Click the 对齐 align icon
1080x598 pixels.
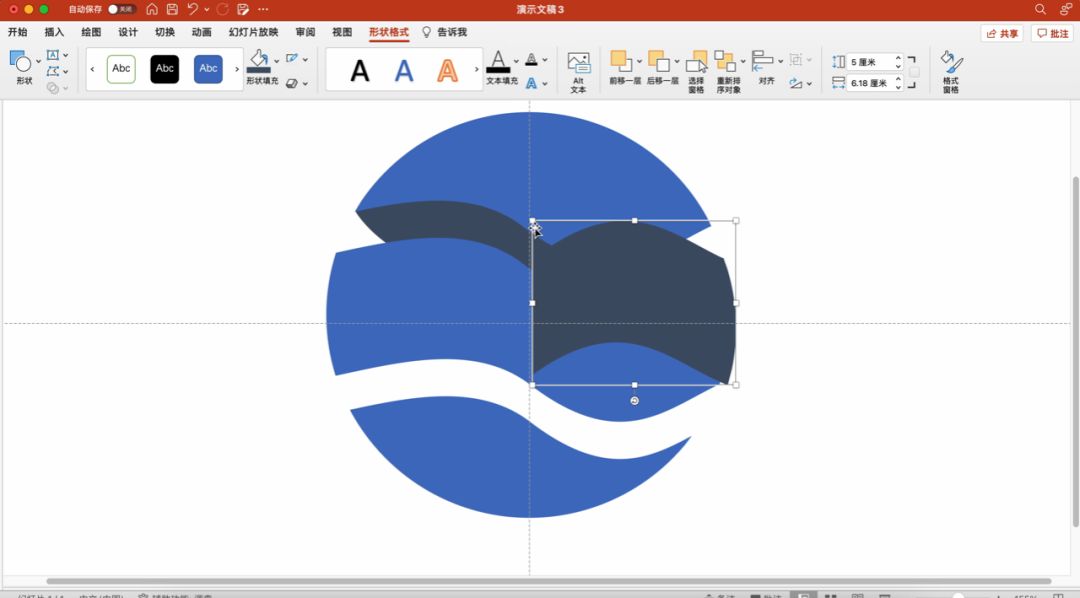(762, 61)
